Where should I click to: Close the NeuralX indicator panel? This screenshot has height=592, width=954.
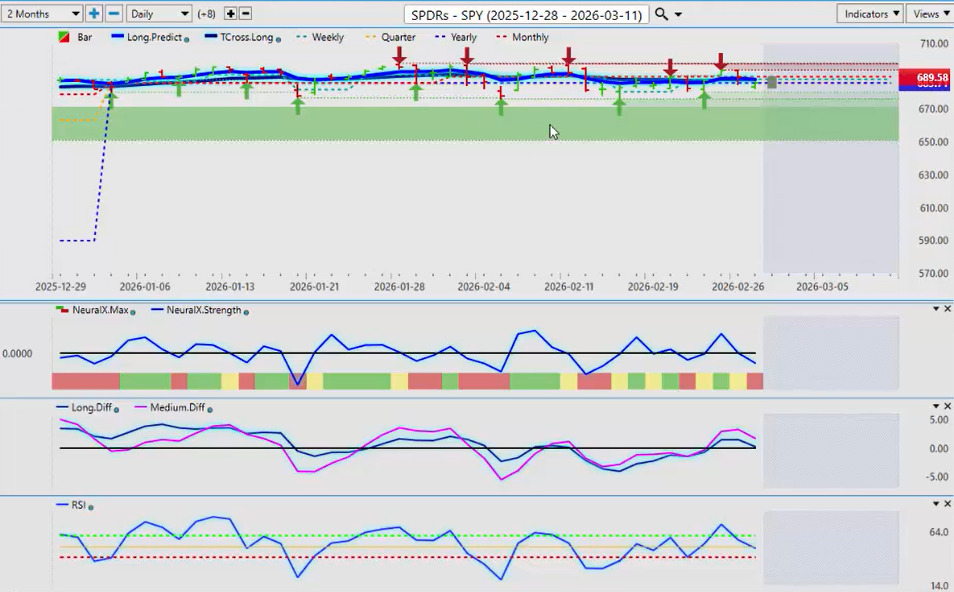[947, 309]
